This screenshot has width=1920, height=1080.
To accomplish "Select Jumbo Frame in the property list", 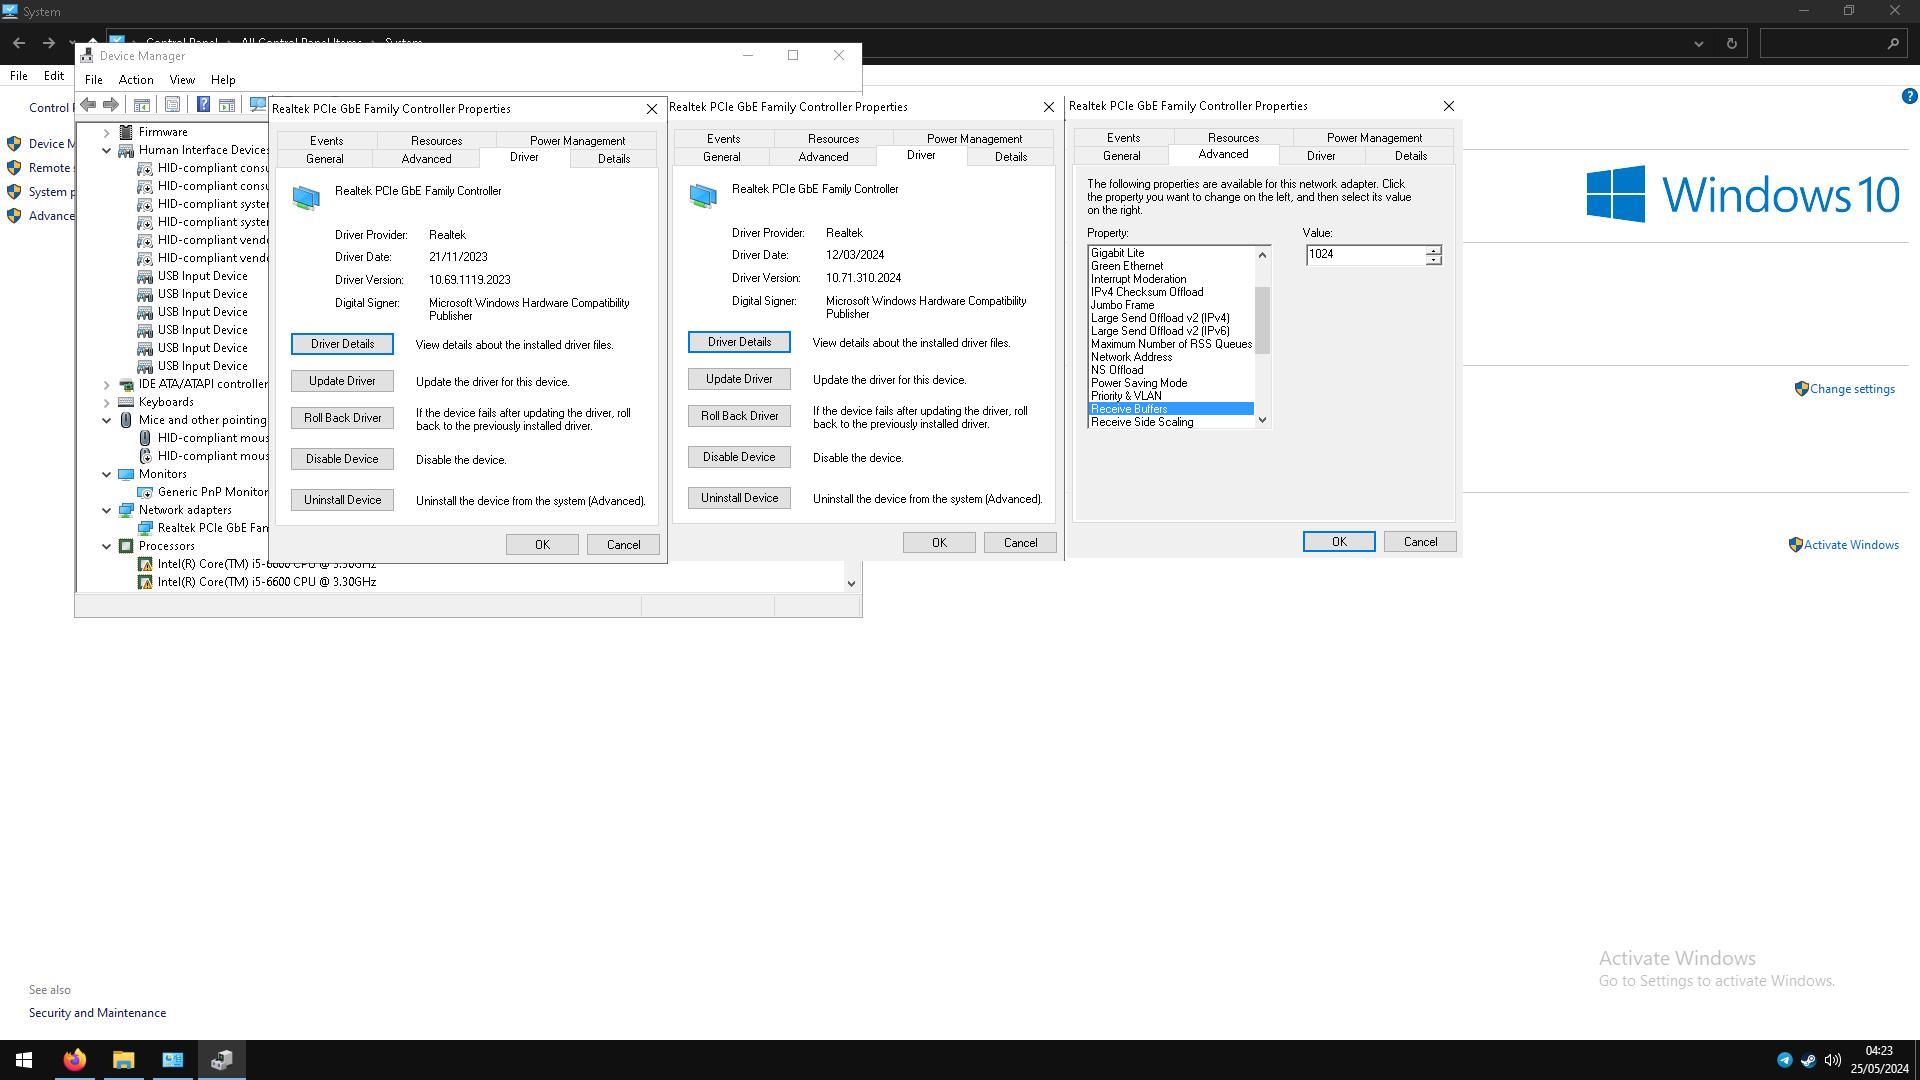I will (1122, 305).
